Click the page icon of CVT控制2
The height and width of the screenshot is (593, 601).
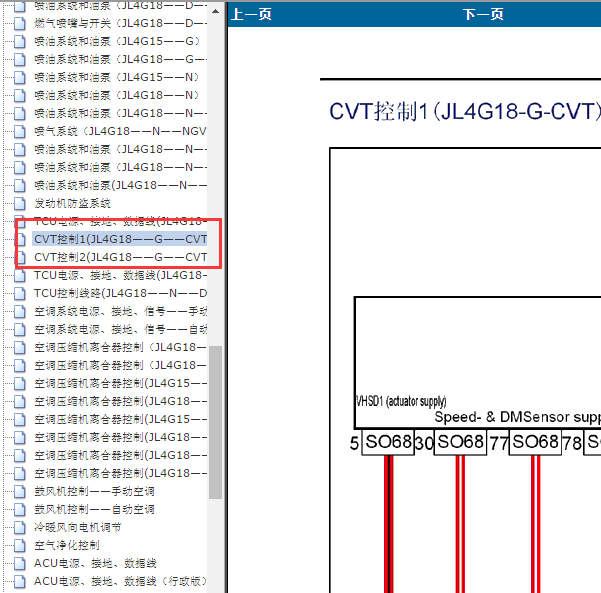click(20, 258)
